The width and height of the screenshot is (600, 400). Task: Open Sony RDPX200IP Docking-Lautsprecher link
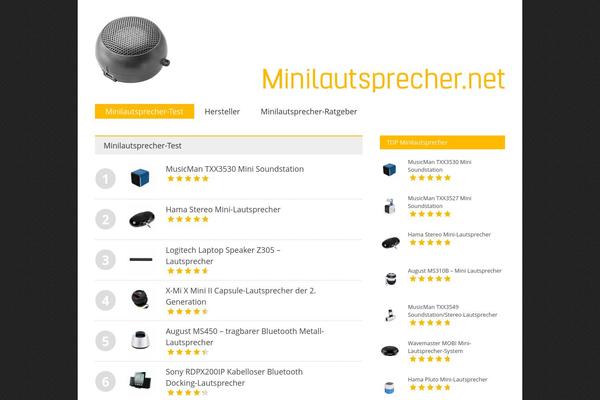pos(234,377)
